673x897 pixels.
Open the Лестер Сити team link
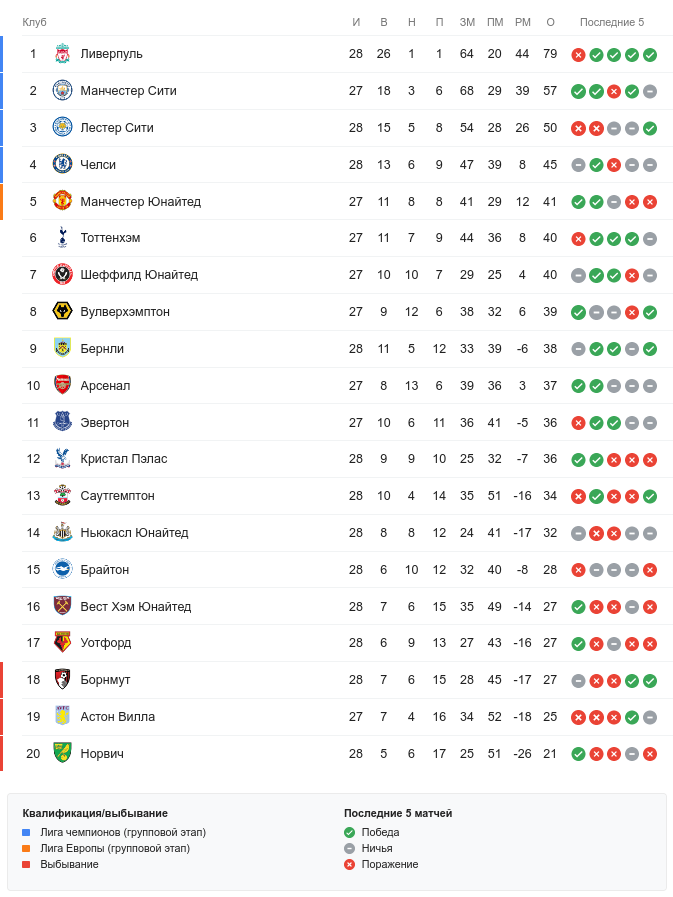(117, 128)
